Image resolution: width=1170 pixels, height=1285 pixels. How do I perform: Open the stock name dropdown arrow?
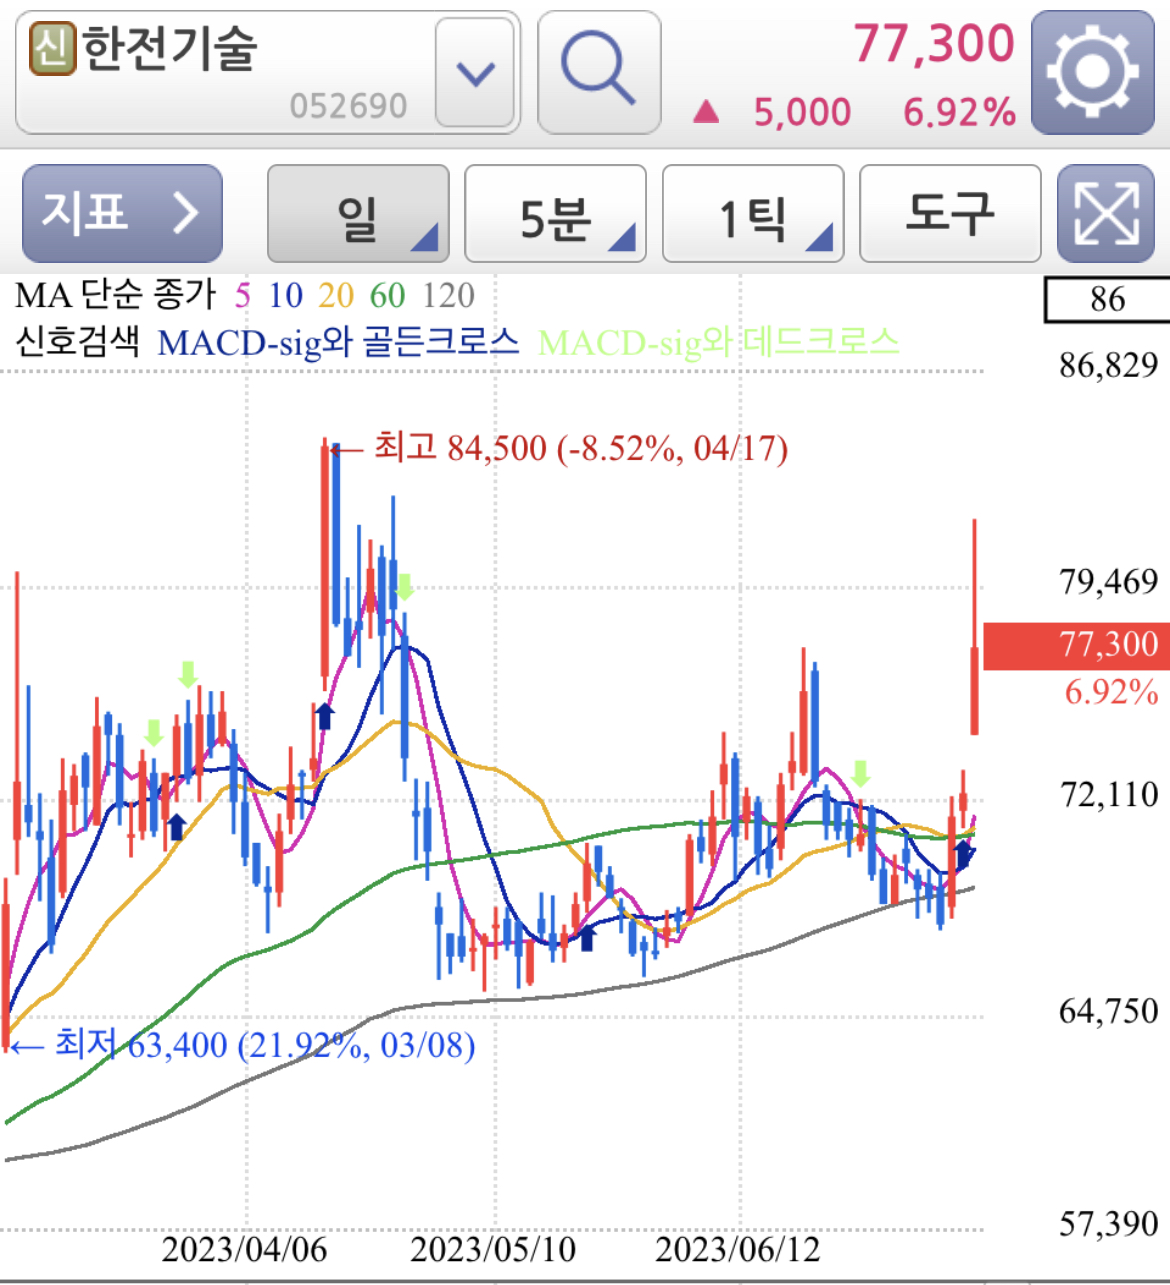click(x=475, y=72)
